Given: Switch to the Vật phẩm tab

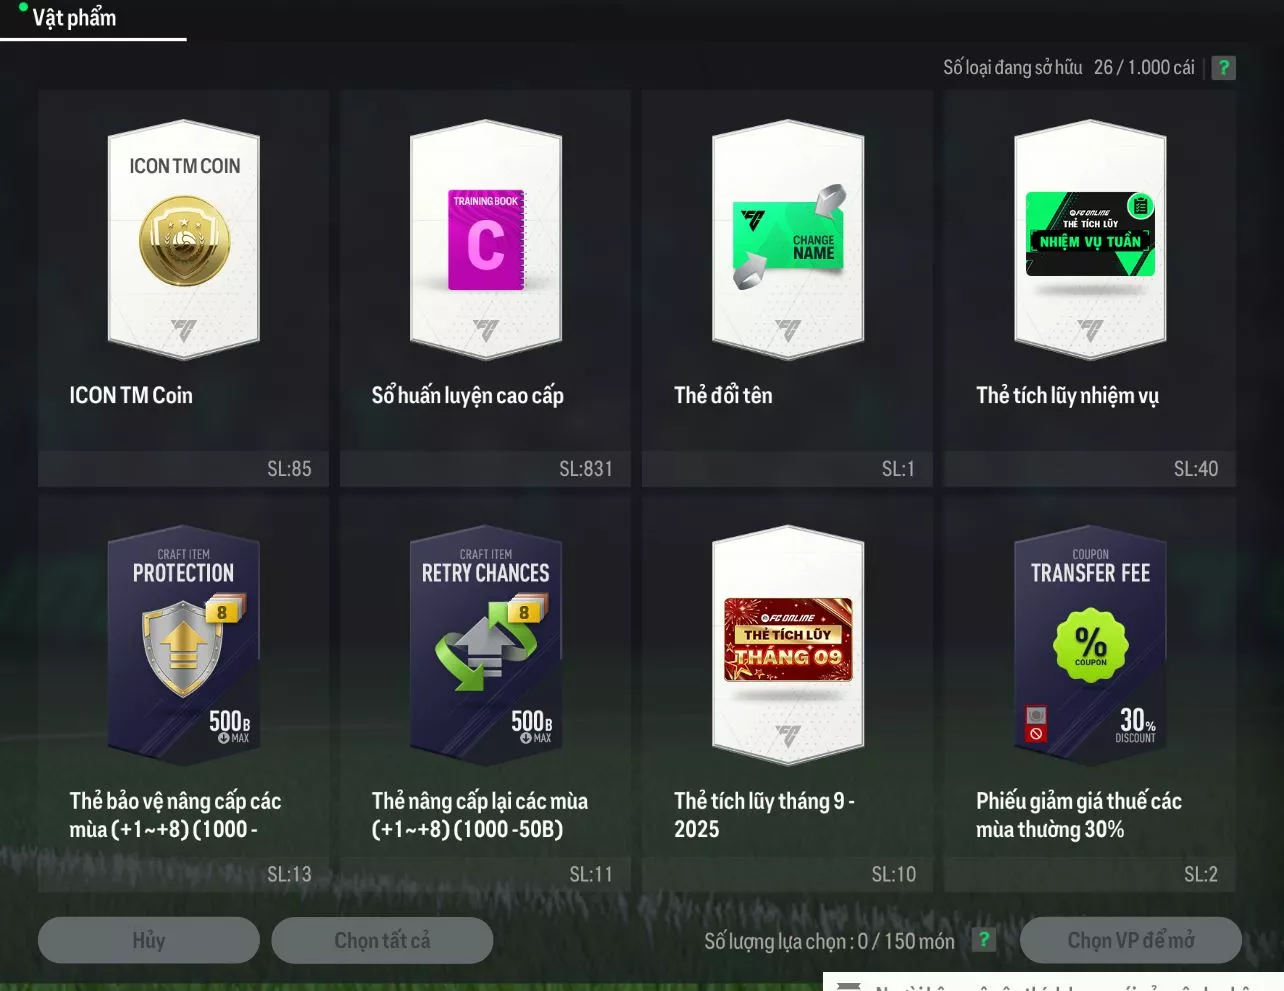Looking at the screenshot, I should click(74, 18).
